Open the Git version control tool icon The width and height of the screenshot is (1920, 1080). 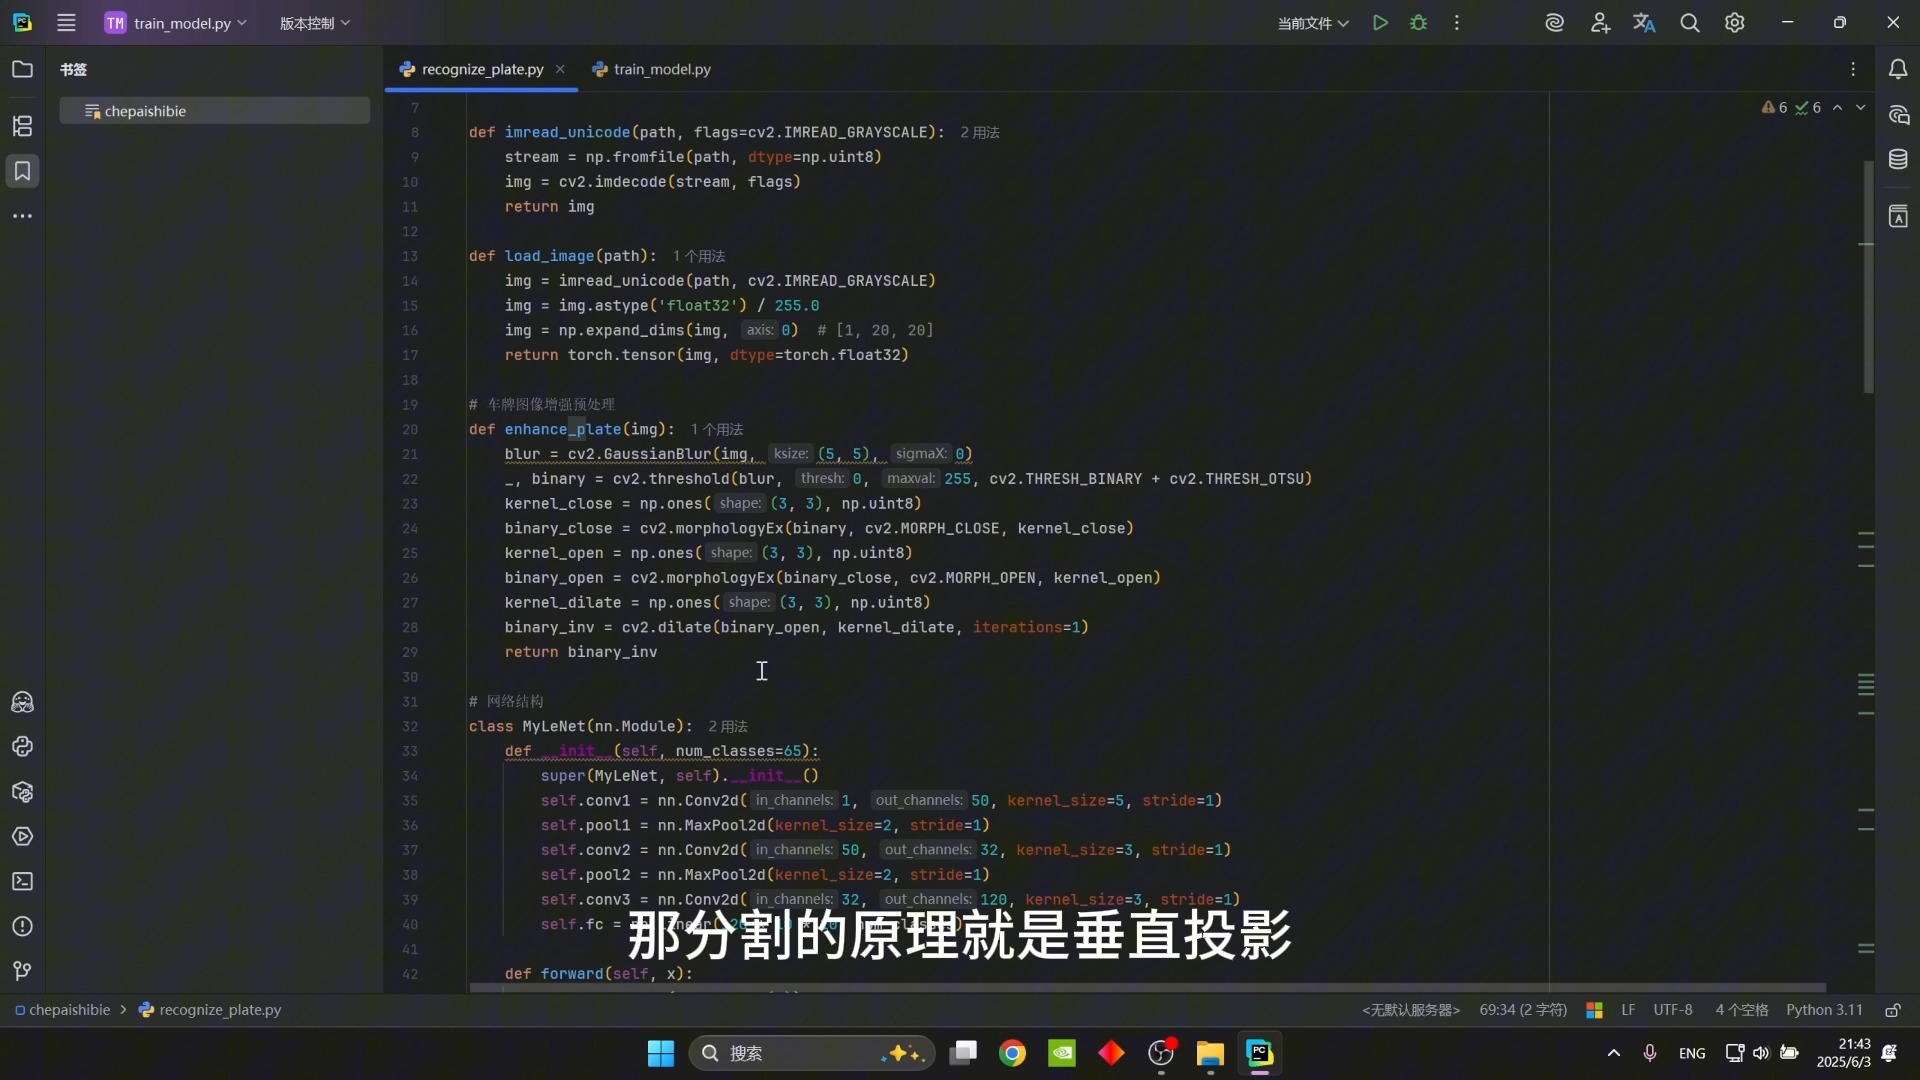(22, 971)
